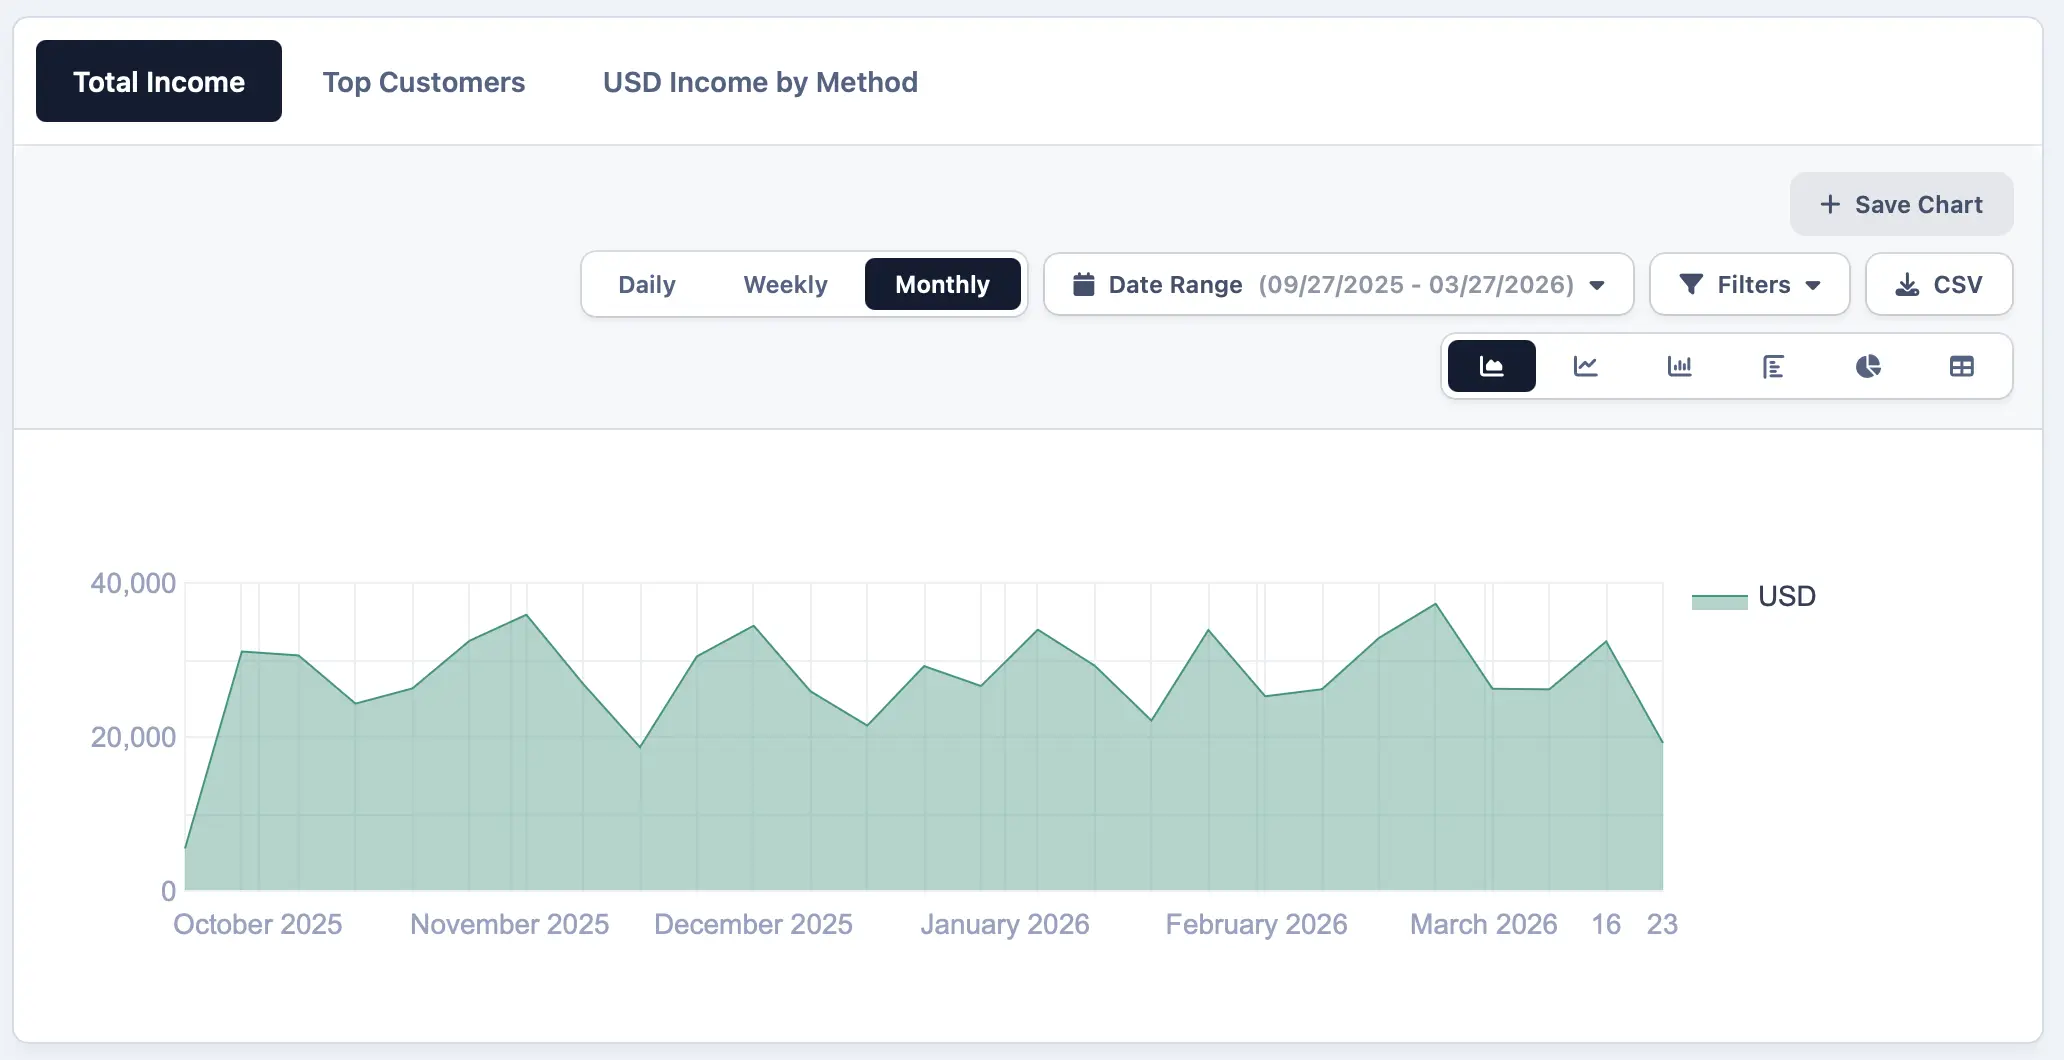This screenshot has height=1060, width=2064.
Task: Open the Filters dropdown
Action: click(x=1749, y=284)
